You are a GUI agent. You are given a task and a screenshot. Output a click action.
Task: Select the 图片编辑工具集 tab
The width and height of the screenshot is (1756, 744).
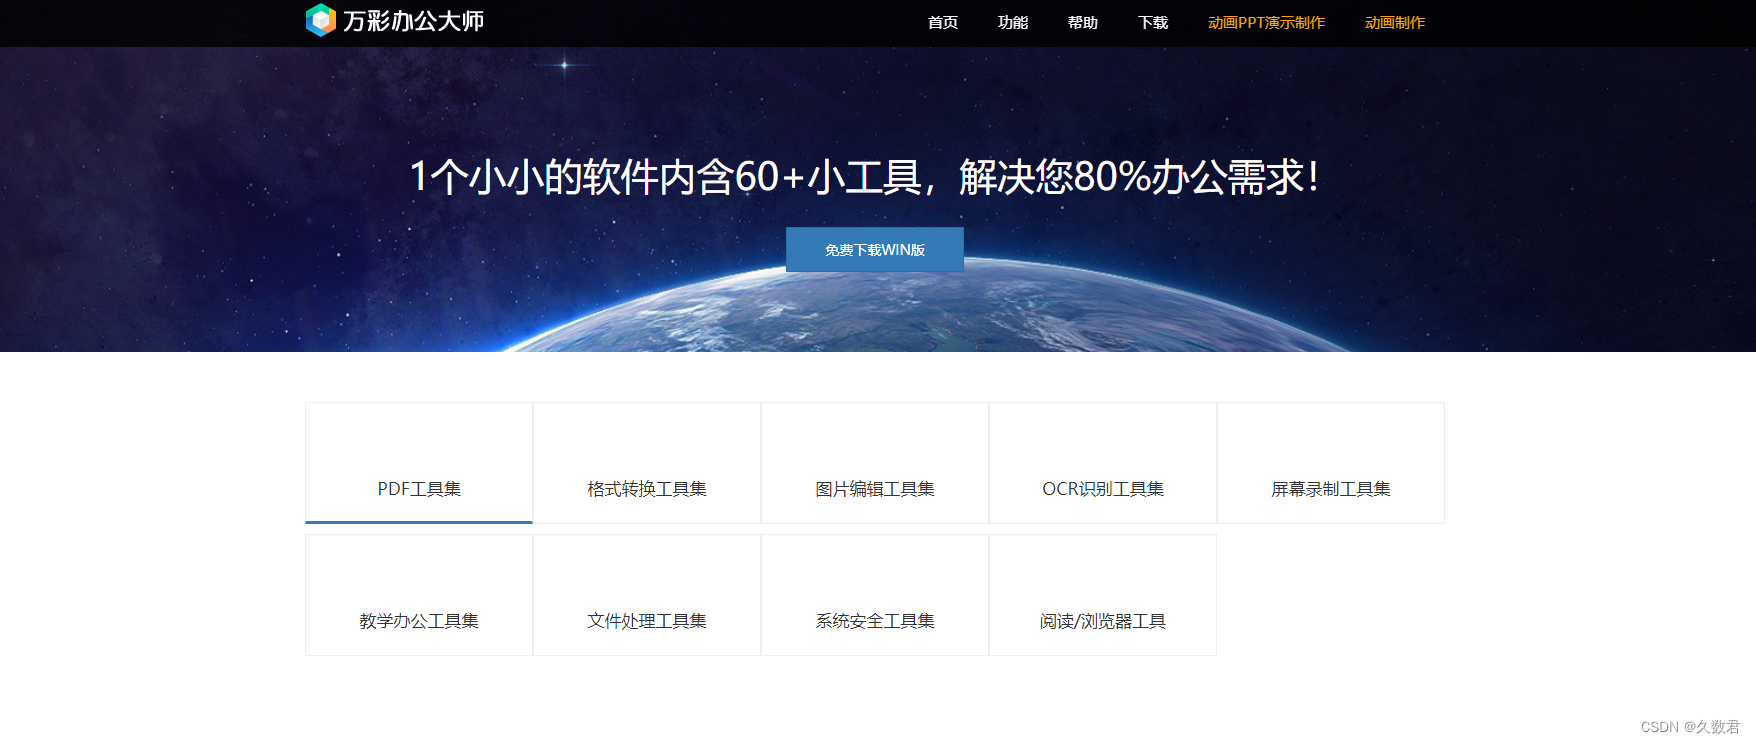[x=875, y=463]
